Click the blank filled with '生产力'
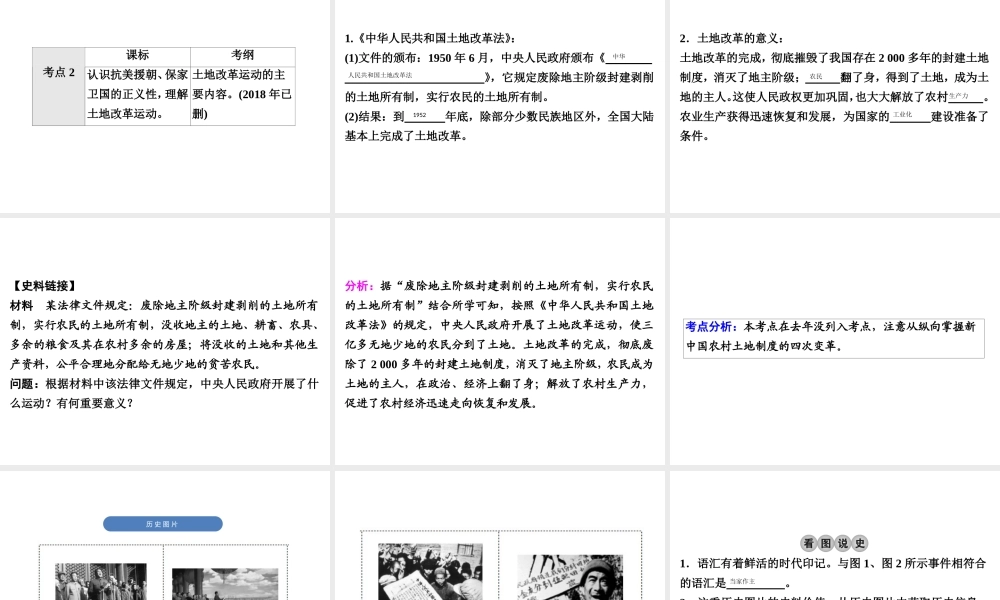Viewport: 1000px width, 600px height. (966, 97)
